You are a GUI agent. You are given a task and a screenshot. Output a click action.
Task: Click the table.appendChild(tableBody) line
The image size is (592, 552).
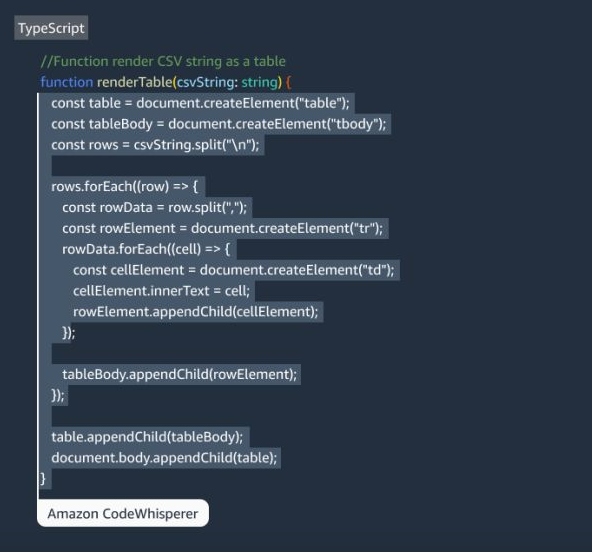[x=147, y=437]
